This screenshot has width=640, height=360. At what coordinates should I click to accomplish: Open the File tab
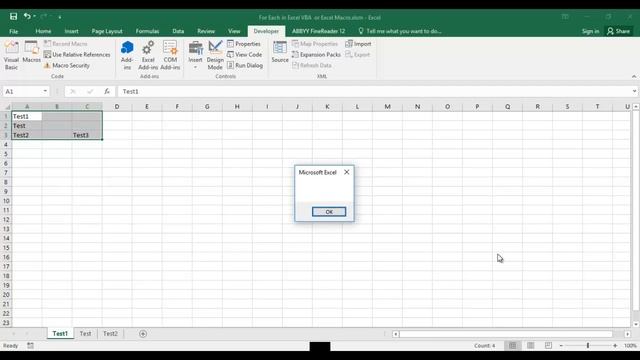(13, 31)
